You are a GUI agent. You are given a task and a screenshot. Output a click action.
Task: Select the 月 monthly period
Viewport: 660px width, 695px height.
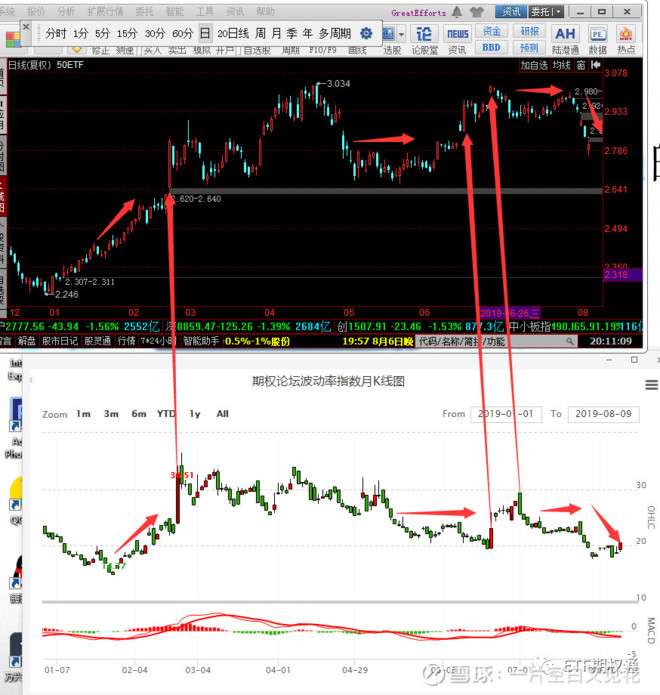276,33
